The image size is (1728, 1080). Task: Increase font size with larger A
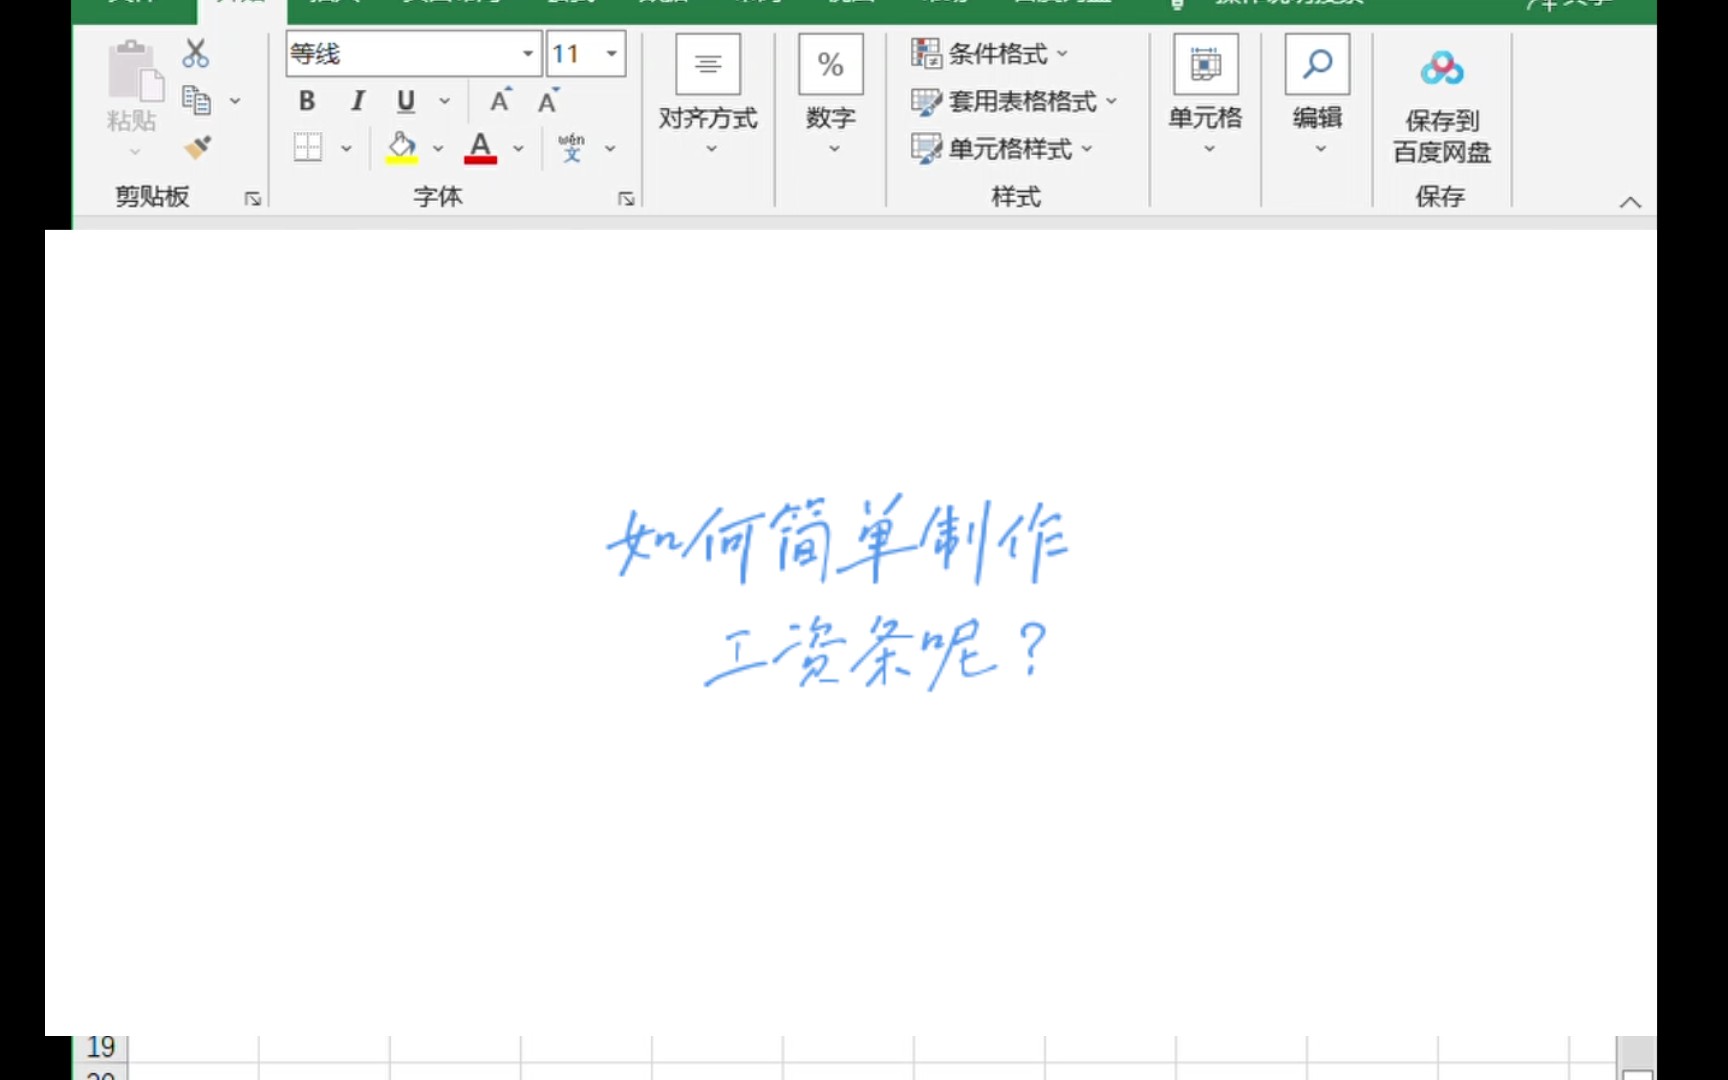pos(500,100)
